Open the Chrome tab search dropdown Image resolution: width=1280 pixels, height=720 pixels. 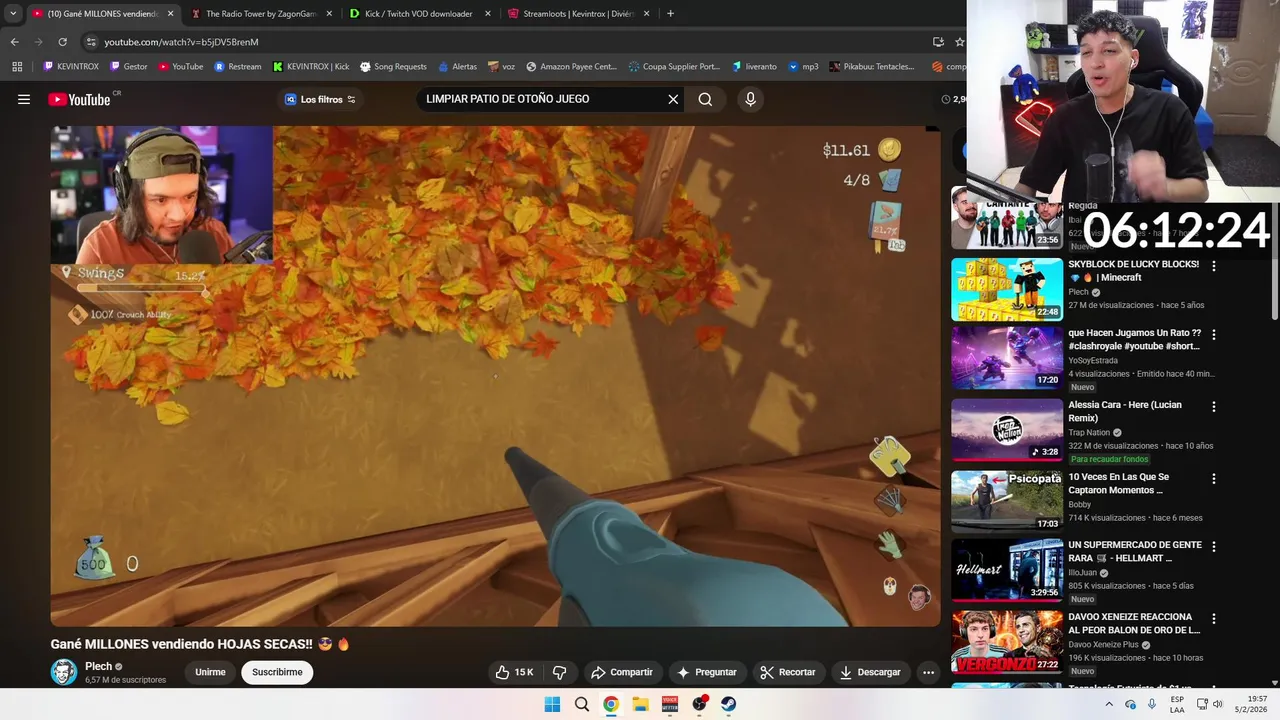point(13,14)
